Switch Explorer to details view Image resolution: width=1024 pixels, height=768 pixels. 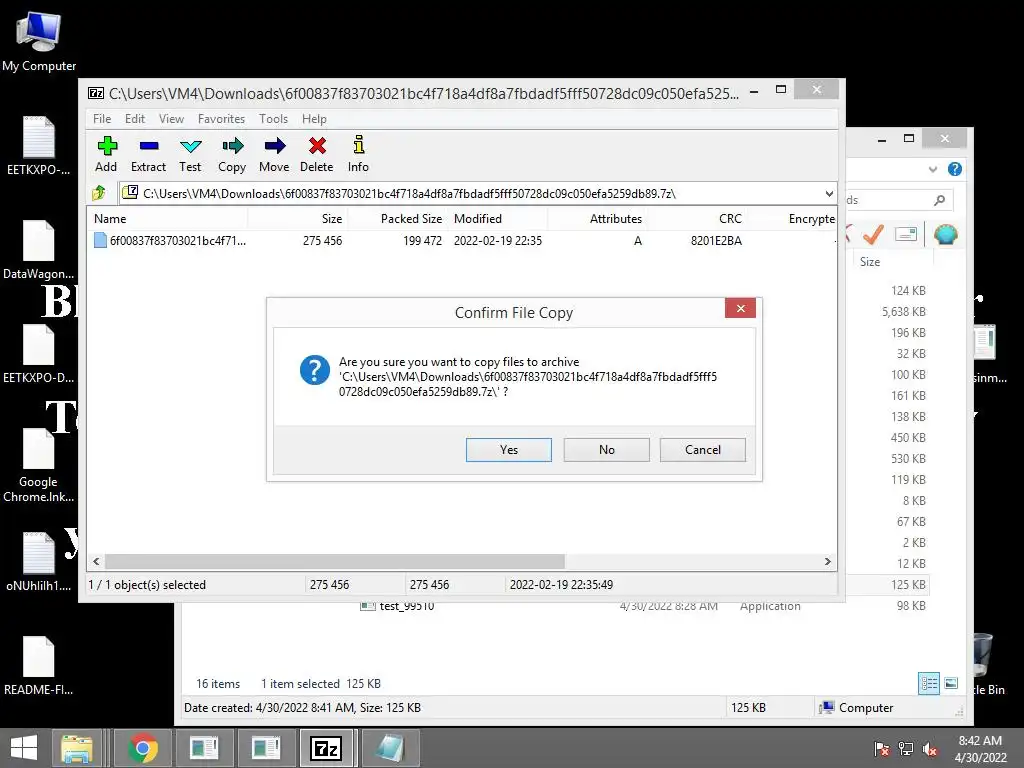click(929, 684)
